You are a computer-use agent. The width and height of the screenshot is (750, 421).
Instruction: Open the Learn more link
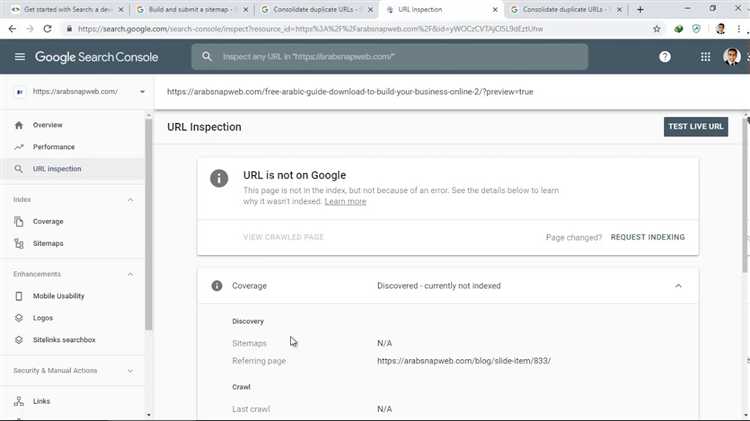345,201
